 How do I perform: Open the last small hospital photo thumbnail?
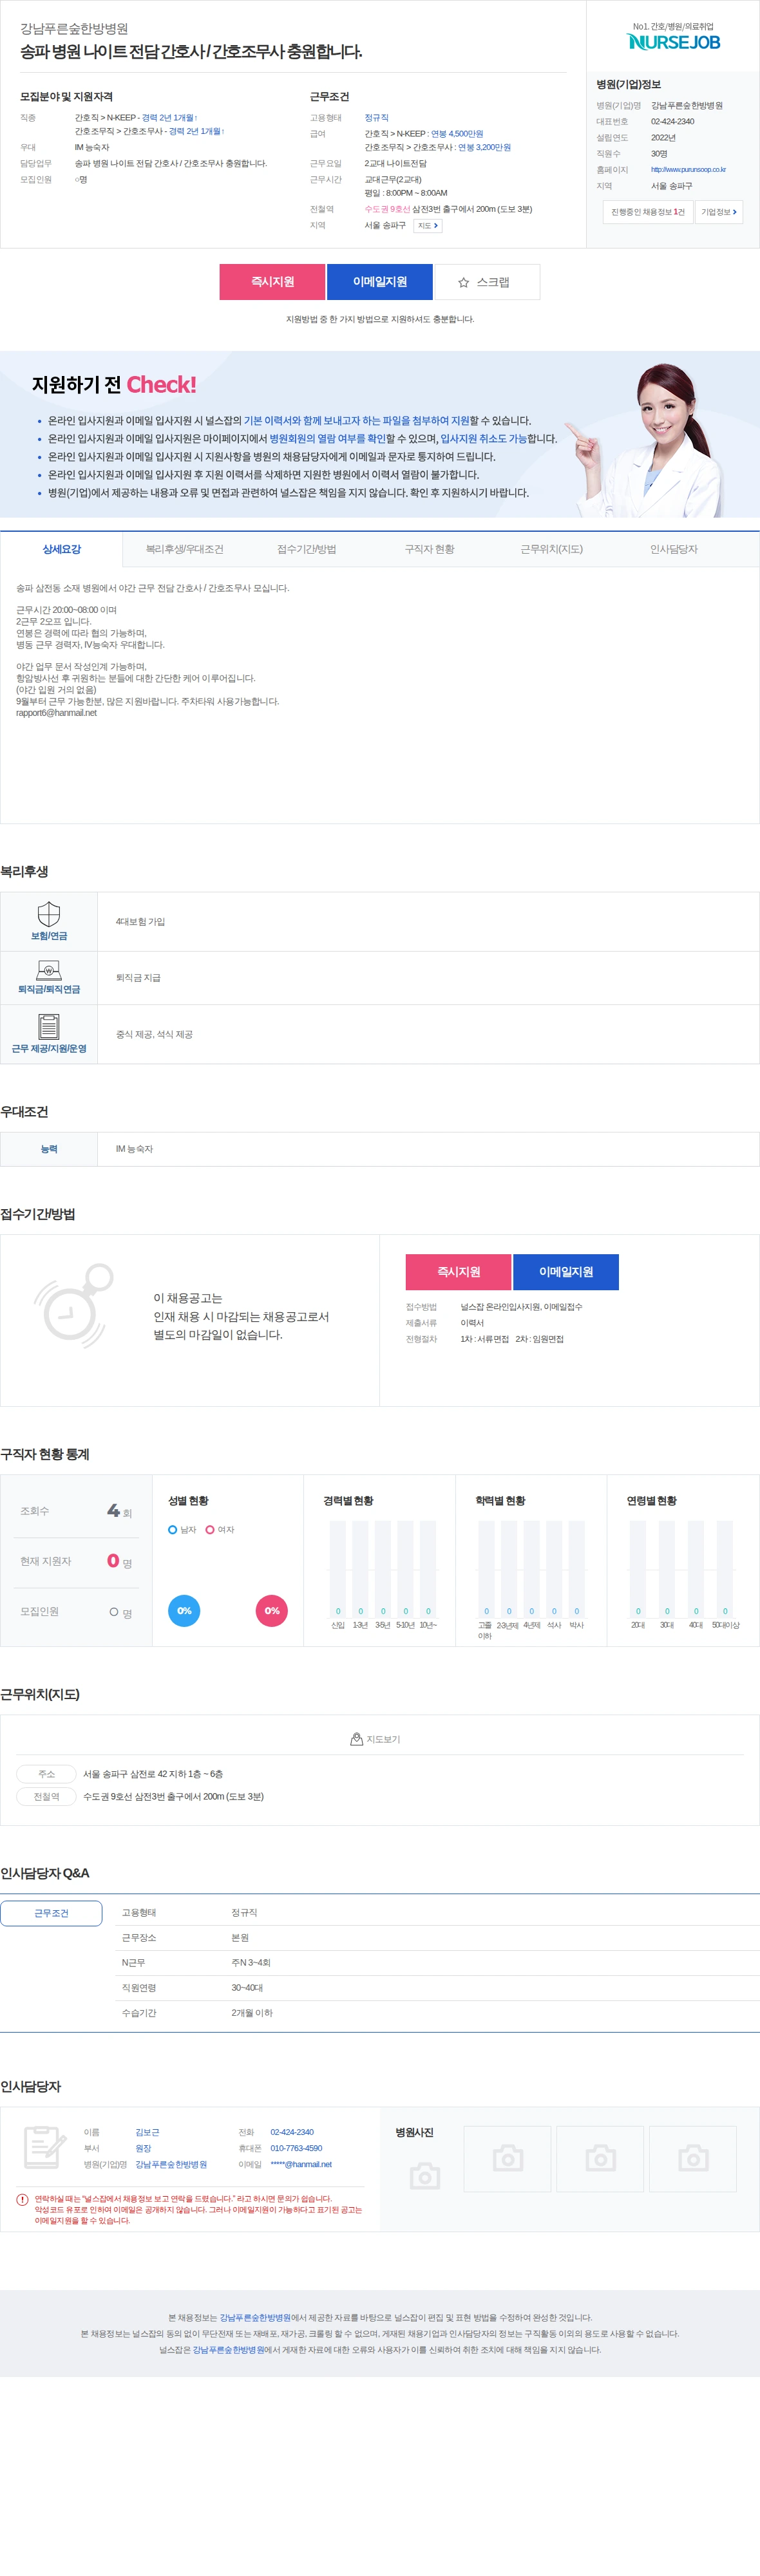point(693,2159)
